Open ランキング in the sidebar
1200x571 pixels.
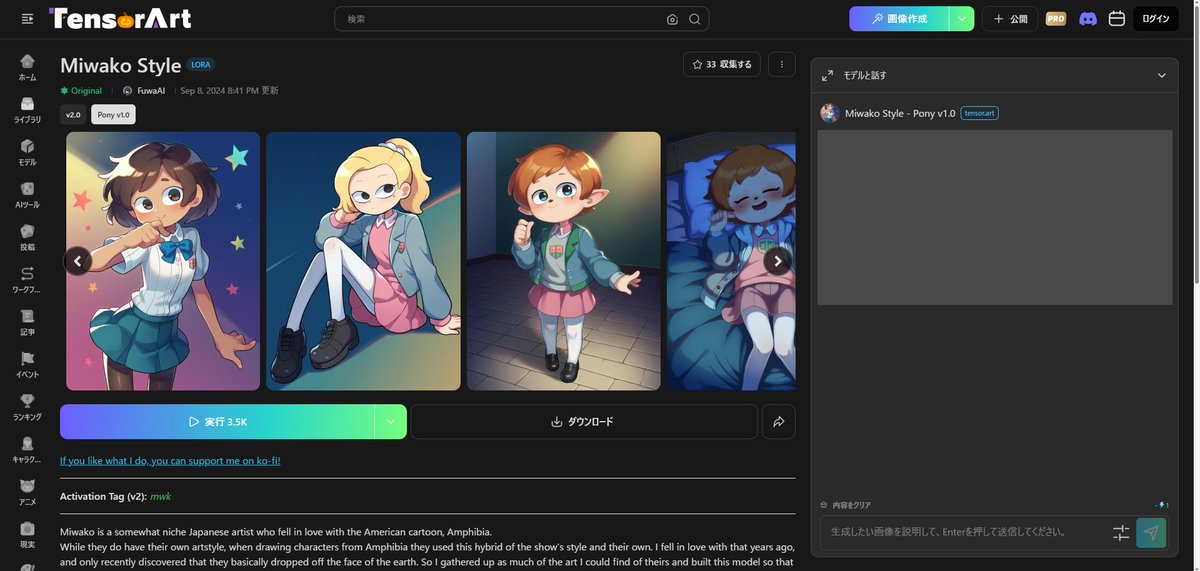[27, 408]
